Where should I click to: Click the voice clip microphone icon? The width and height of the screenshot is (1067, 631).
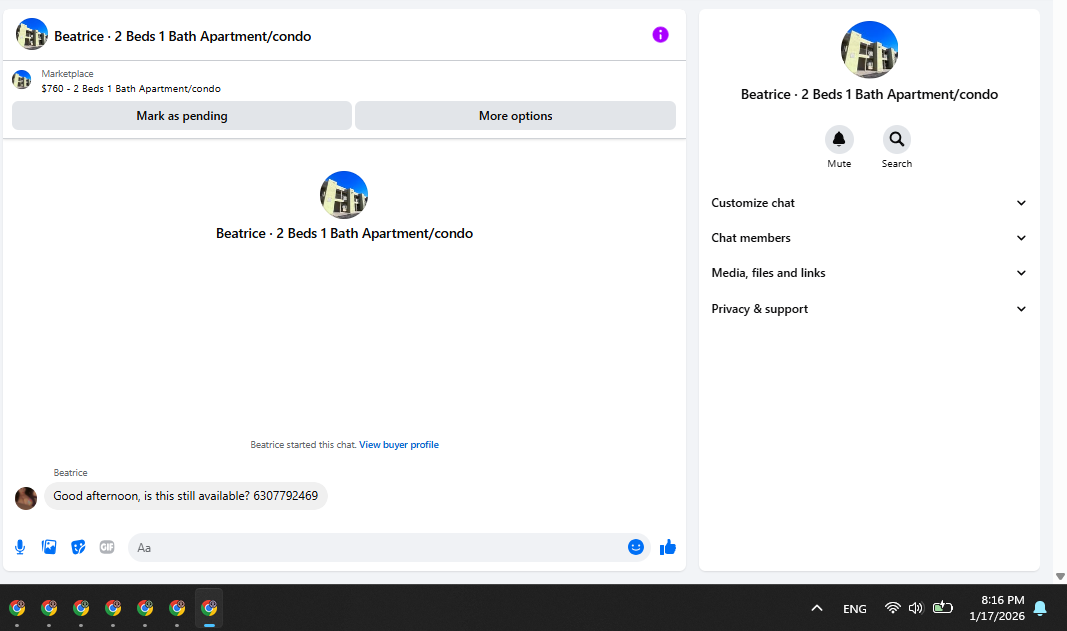(x=20, y=547)
